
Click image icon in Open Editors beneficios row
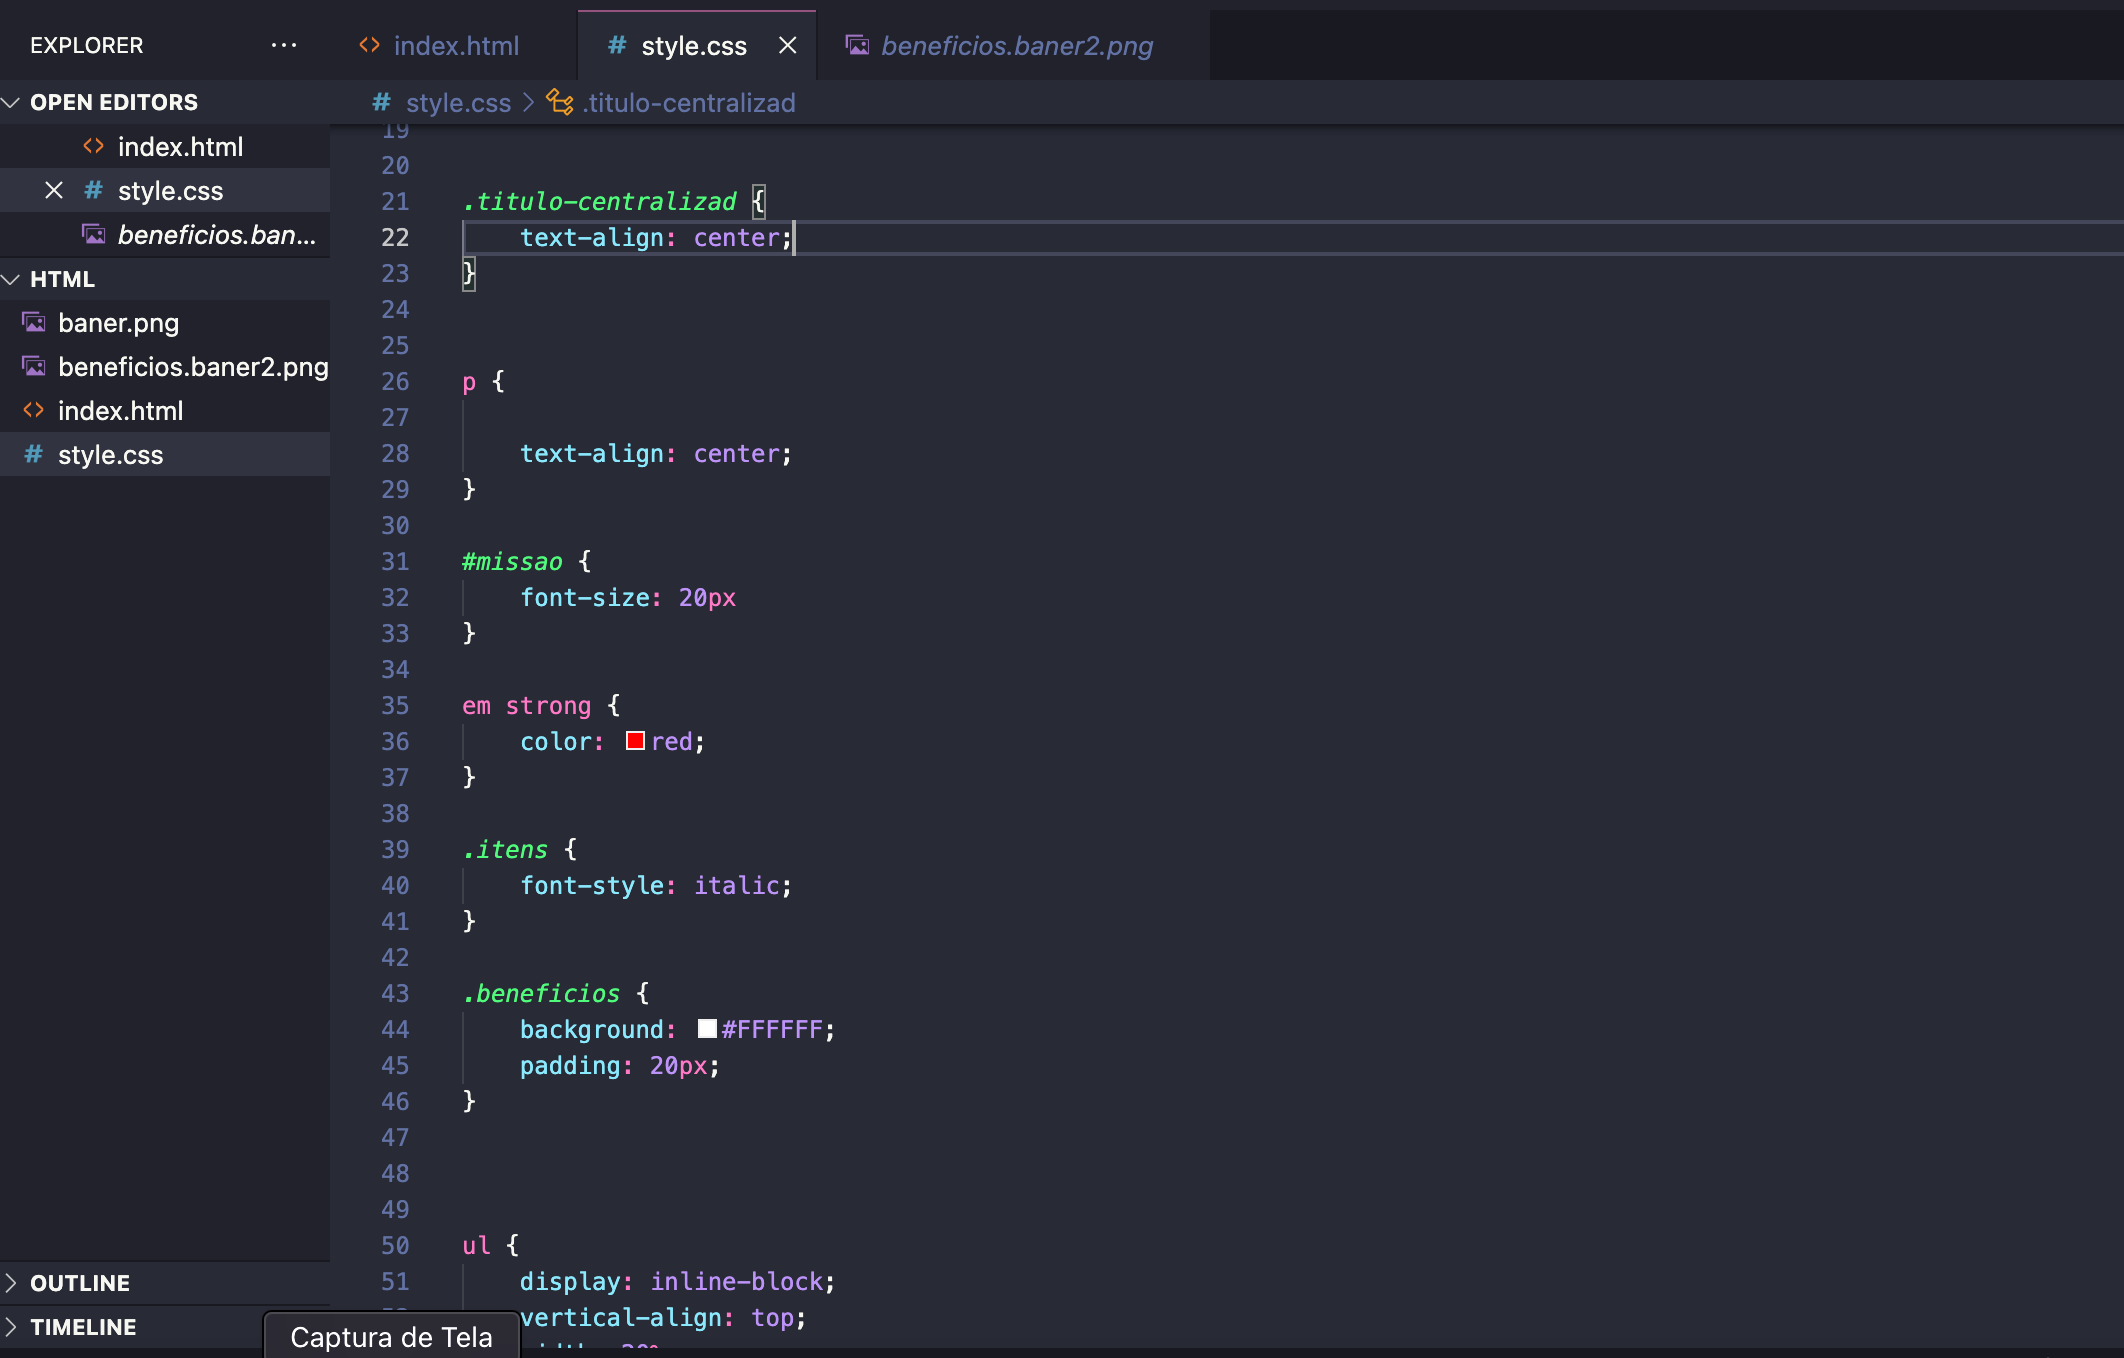[94, 234]
